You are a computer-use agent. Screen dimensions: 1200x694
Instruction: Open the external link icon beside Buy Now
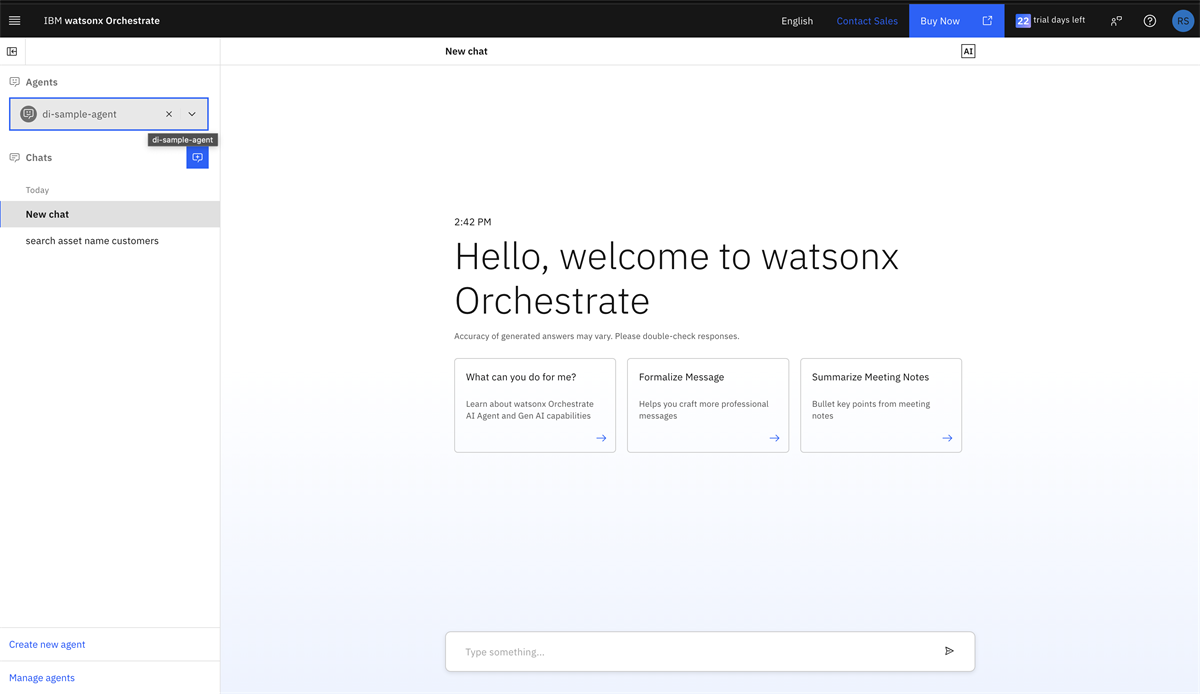coord(987,20)
